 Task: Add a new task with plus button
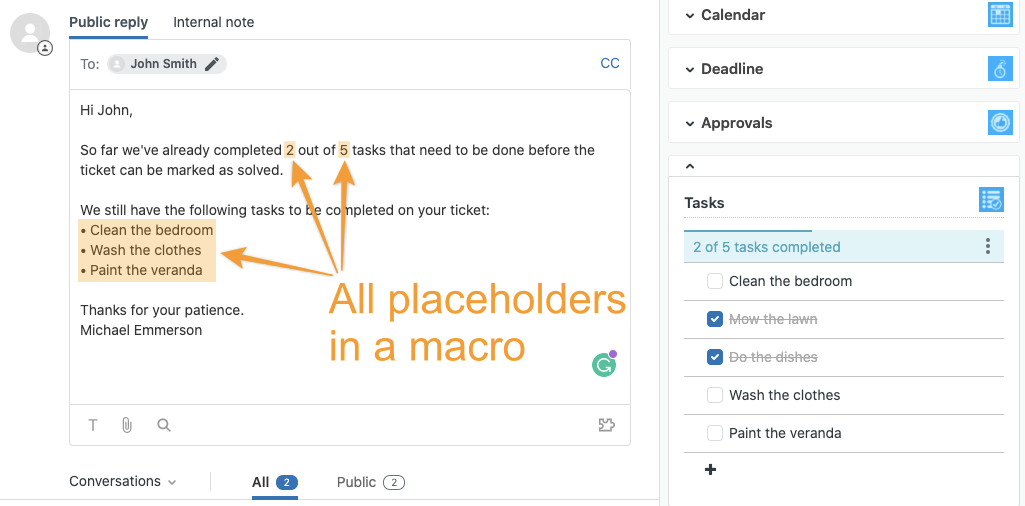(x=711, y=469)
